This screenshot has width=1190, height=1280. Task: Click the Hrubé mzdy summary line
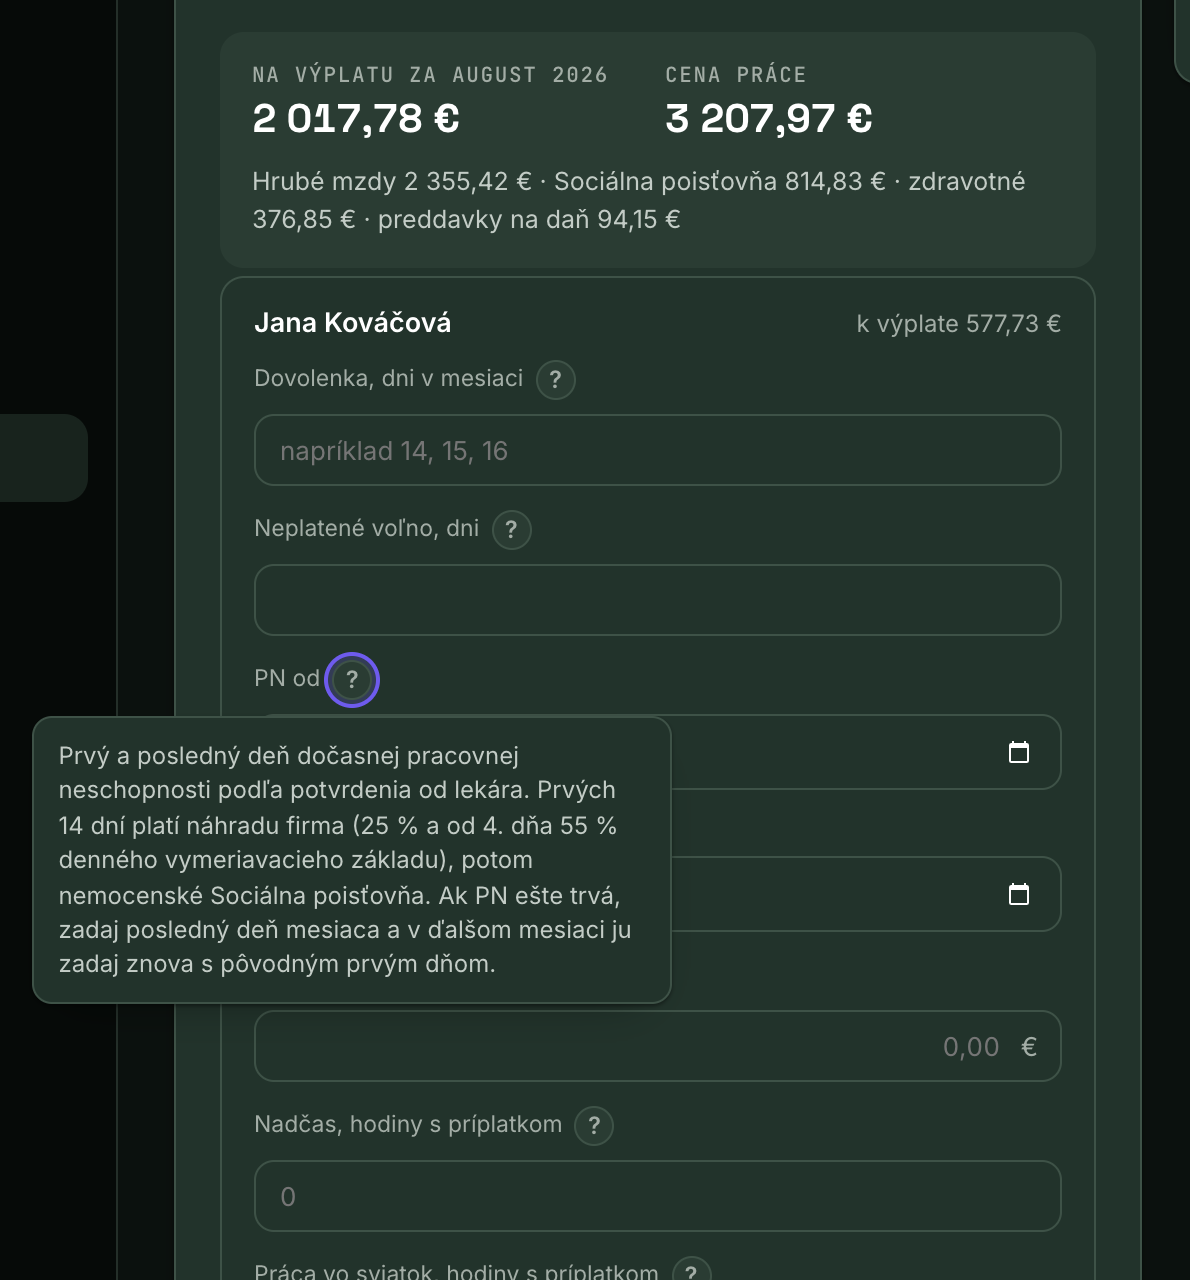[x=639, y=200]
